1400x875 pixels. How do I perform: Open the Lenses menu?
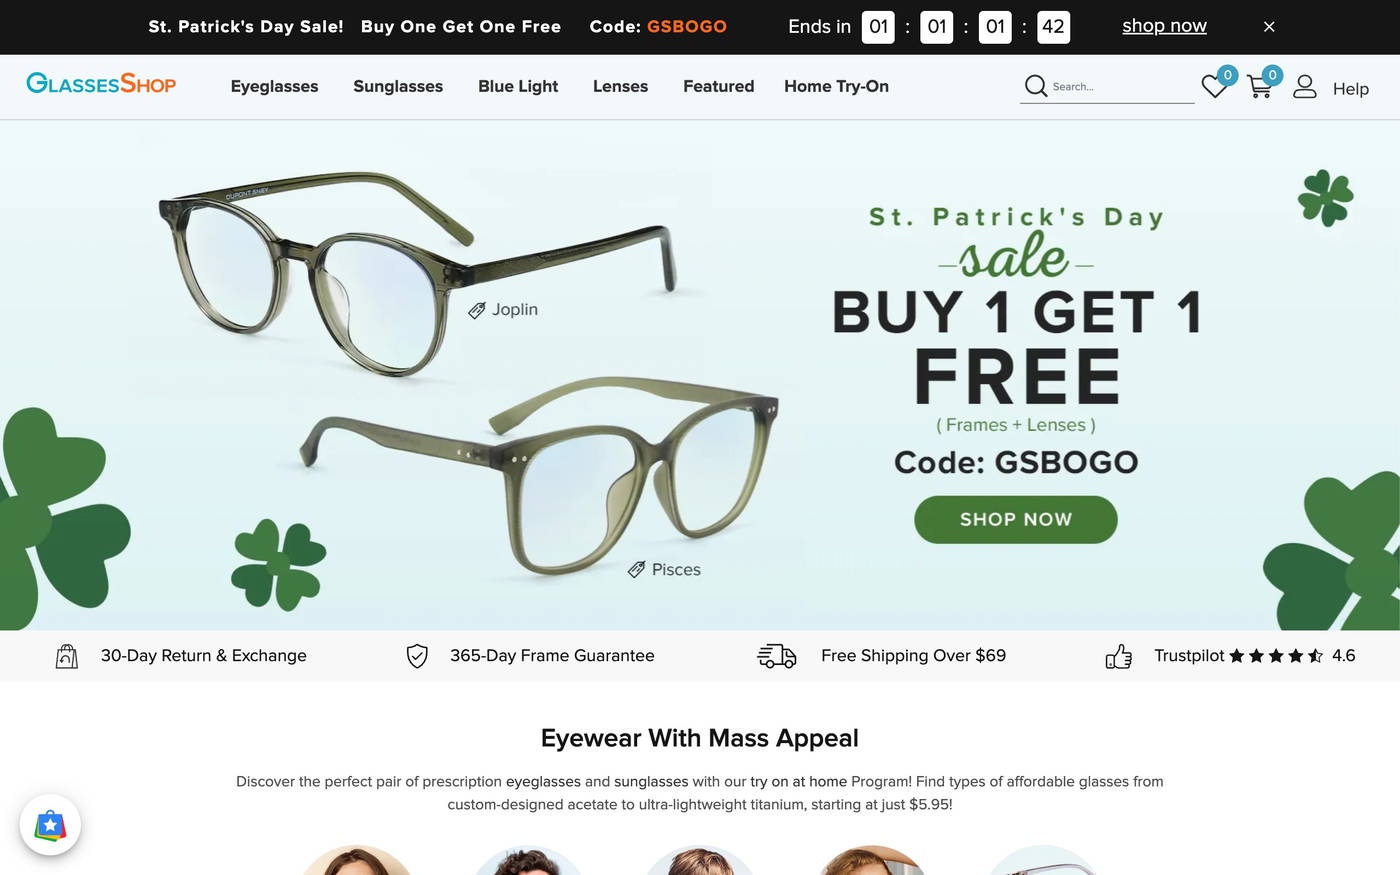click(x=620, y=86)
